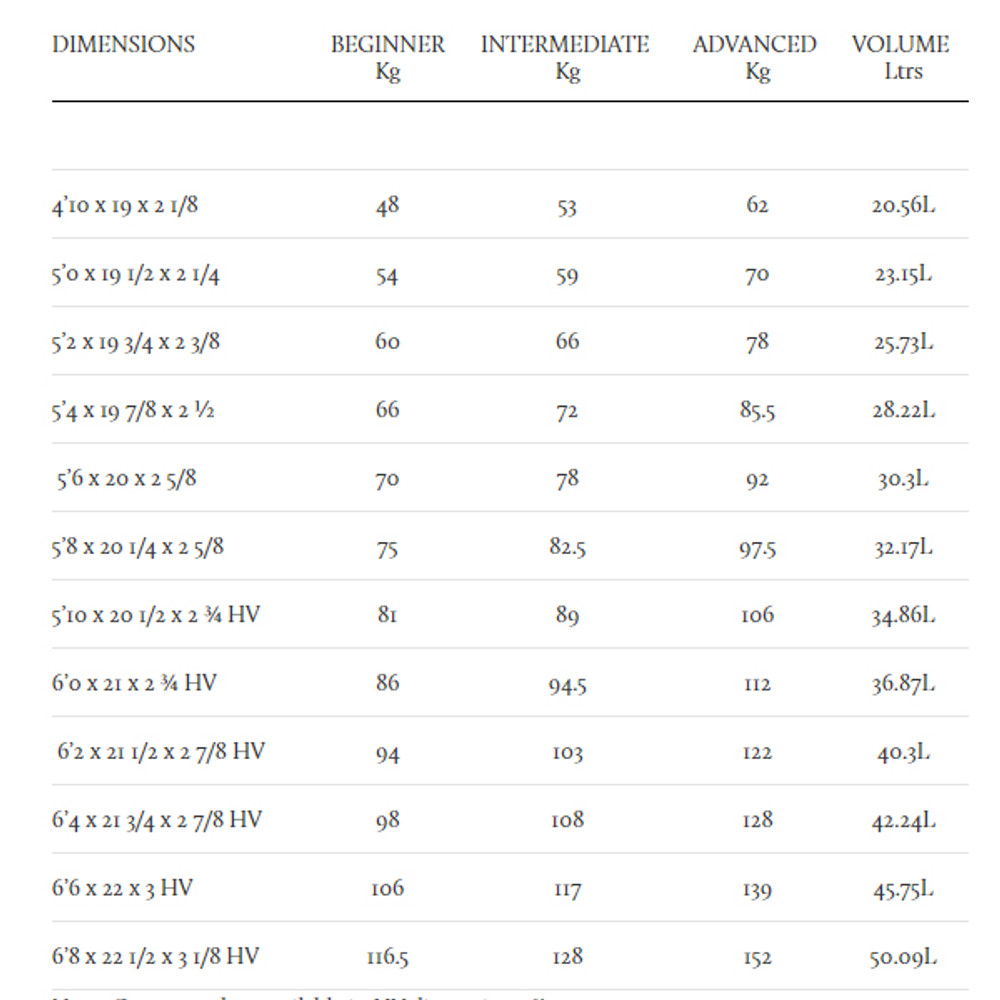Click the INTERMEDIATE Kg column header
The width and height of the screenshot is (1000, 1000).
coord(565,58)
